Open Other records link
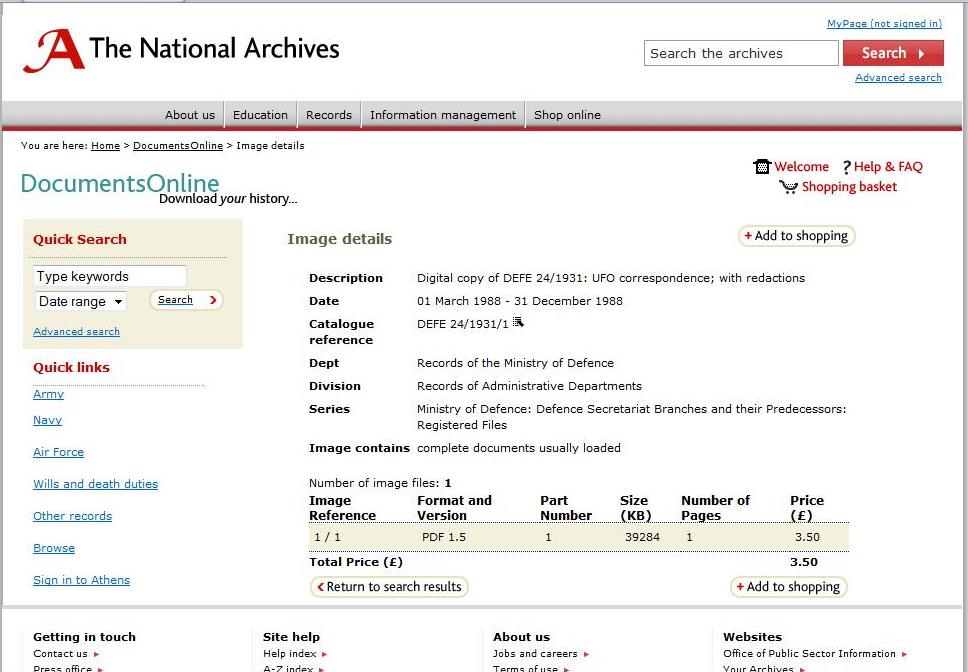The height and width of the screenshot is (672, 968). click(72, 516)
